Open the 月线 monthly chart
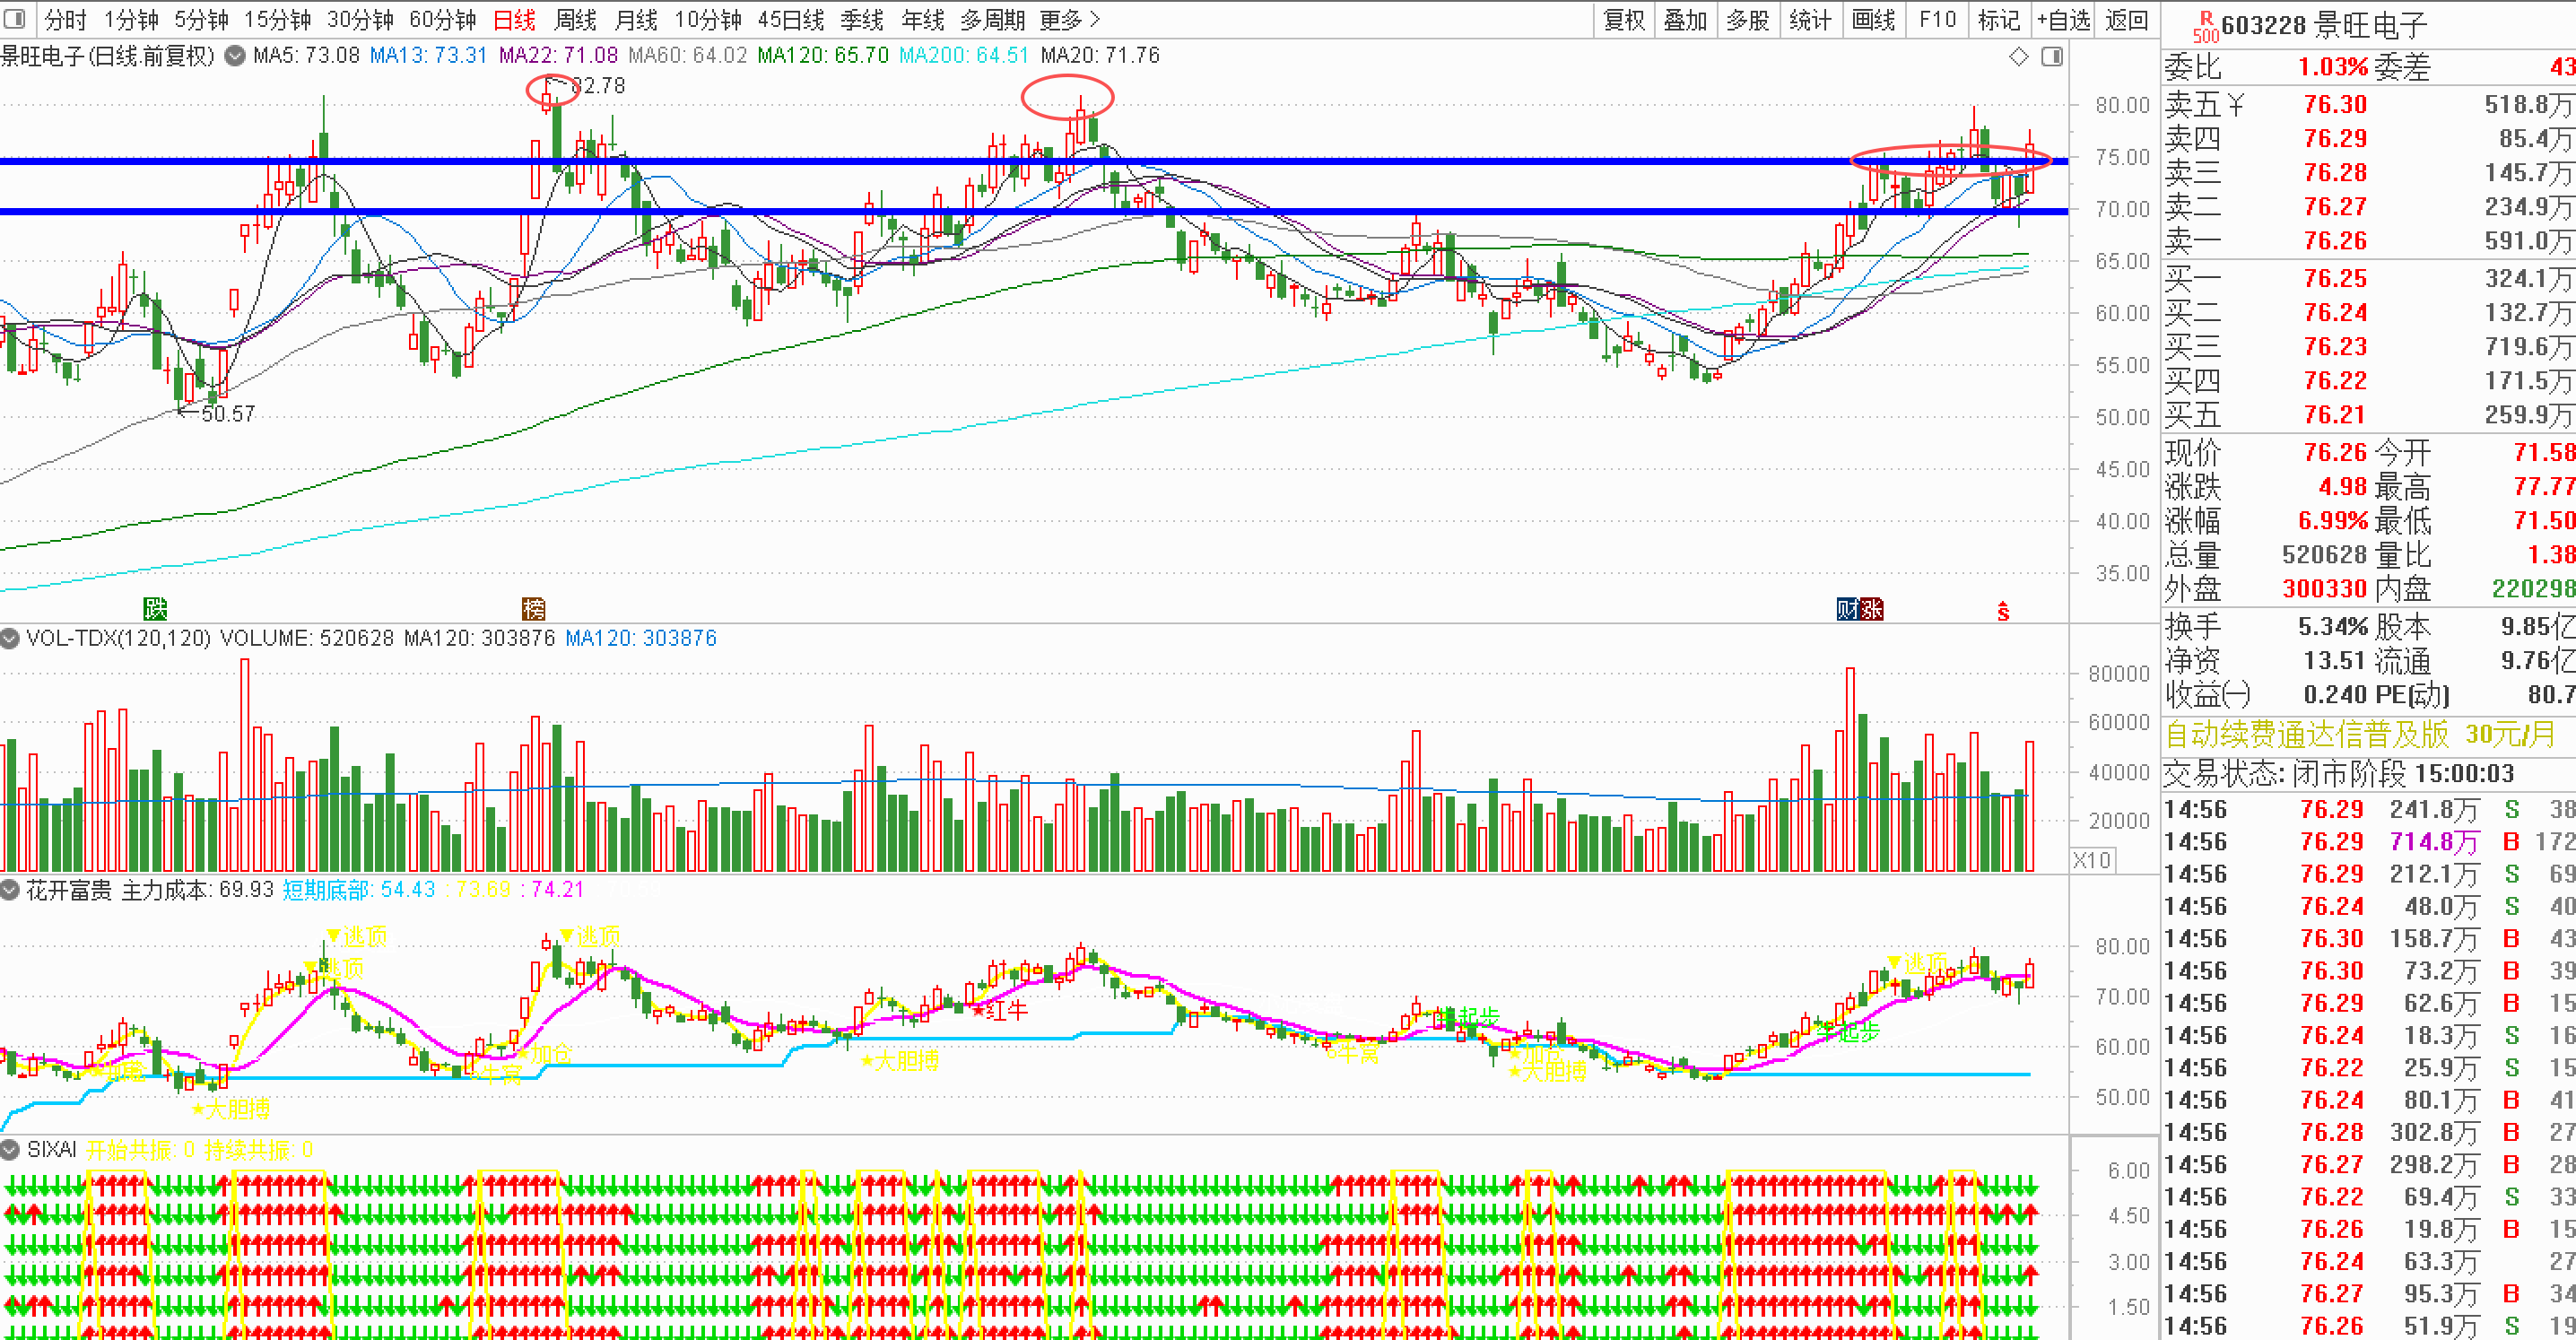 coord(636,20)
